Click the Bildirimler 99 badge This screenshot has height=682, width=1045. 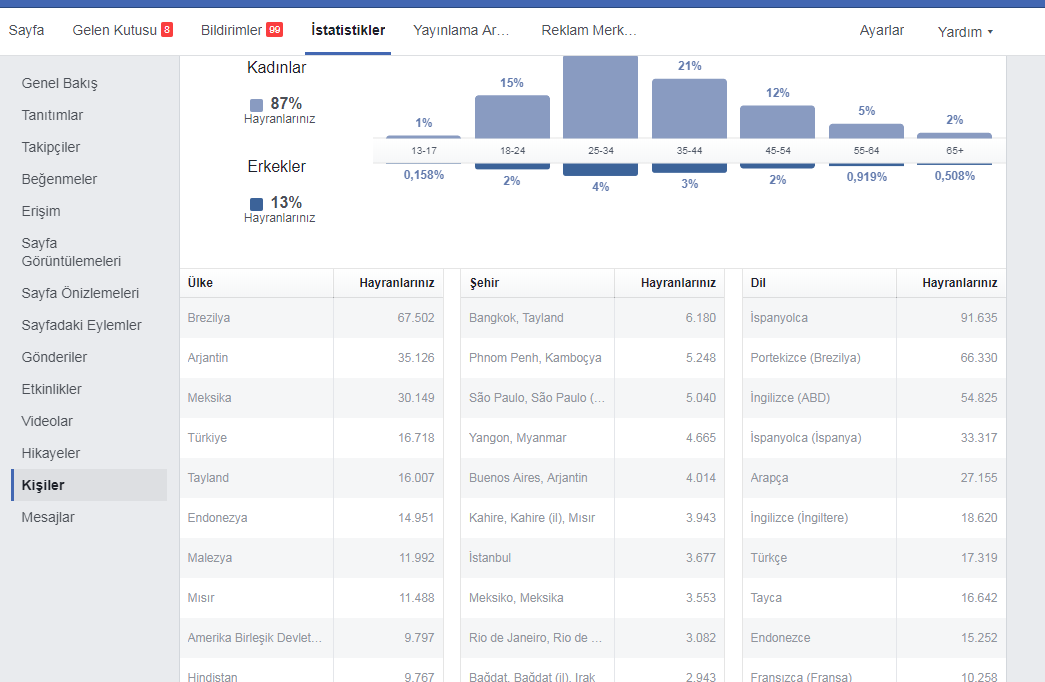[274, 30]
